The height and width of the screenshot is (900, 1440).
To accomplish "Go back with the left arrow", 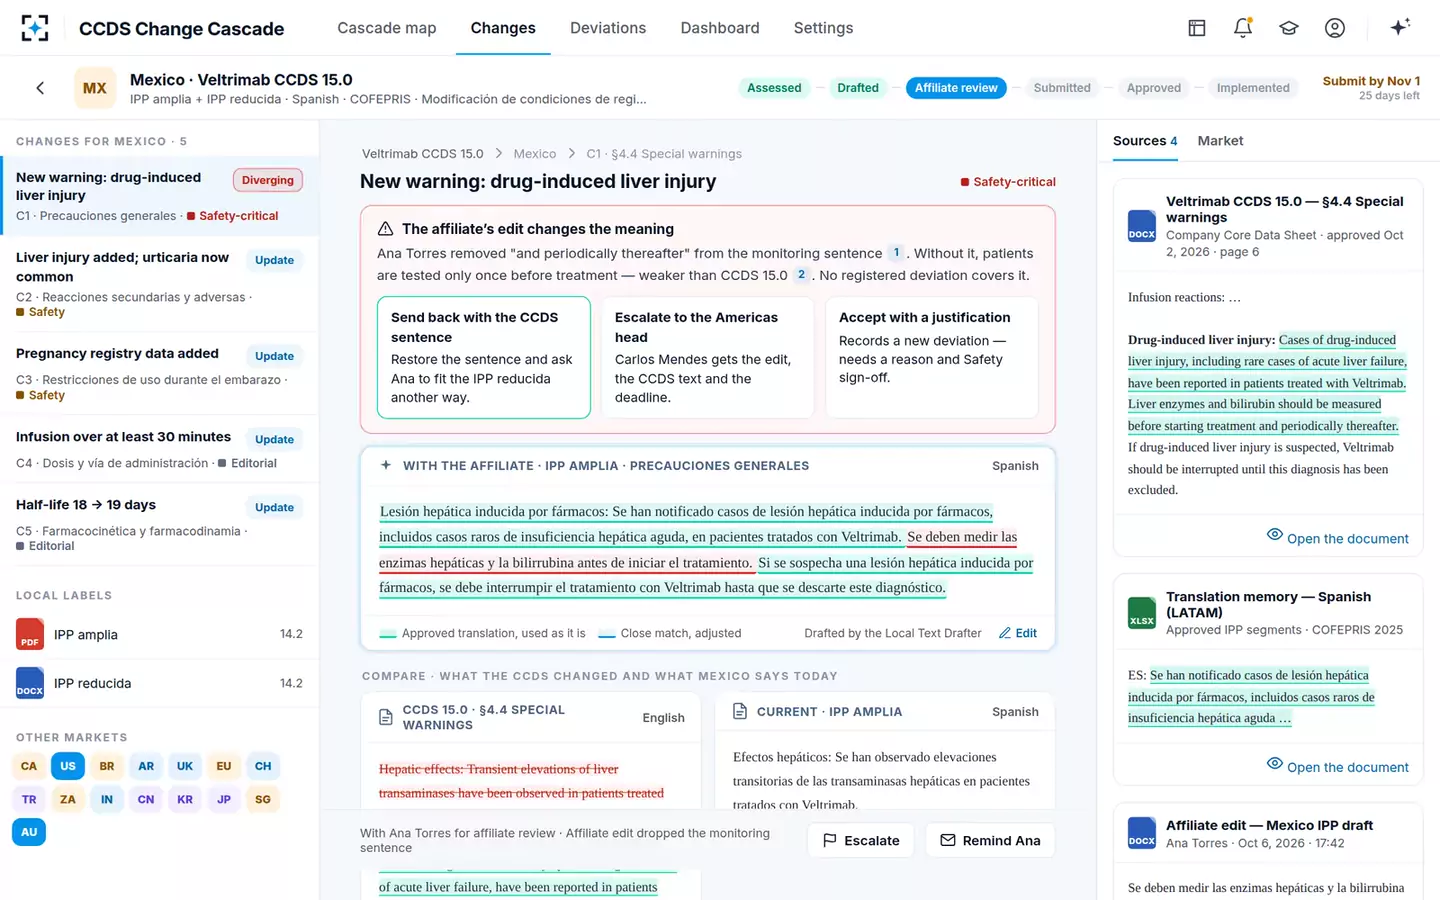I will [40, 88].
